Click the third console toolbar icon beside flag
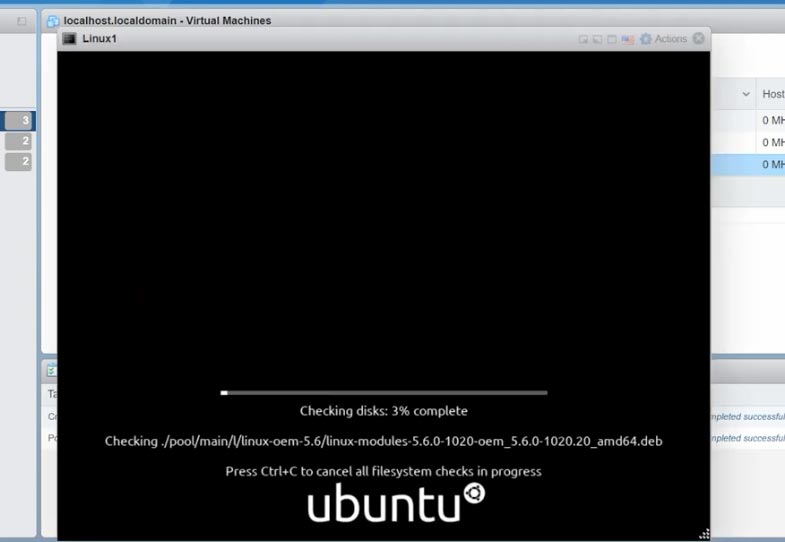This screenshot has height=542, width=785. pos(612,39)
